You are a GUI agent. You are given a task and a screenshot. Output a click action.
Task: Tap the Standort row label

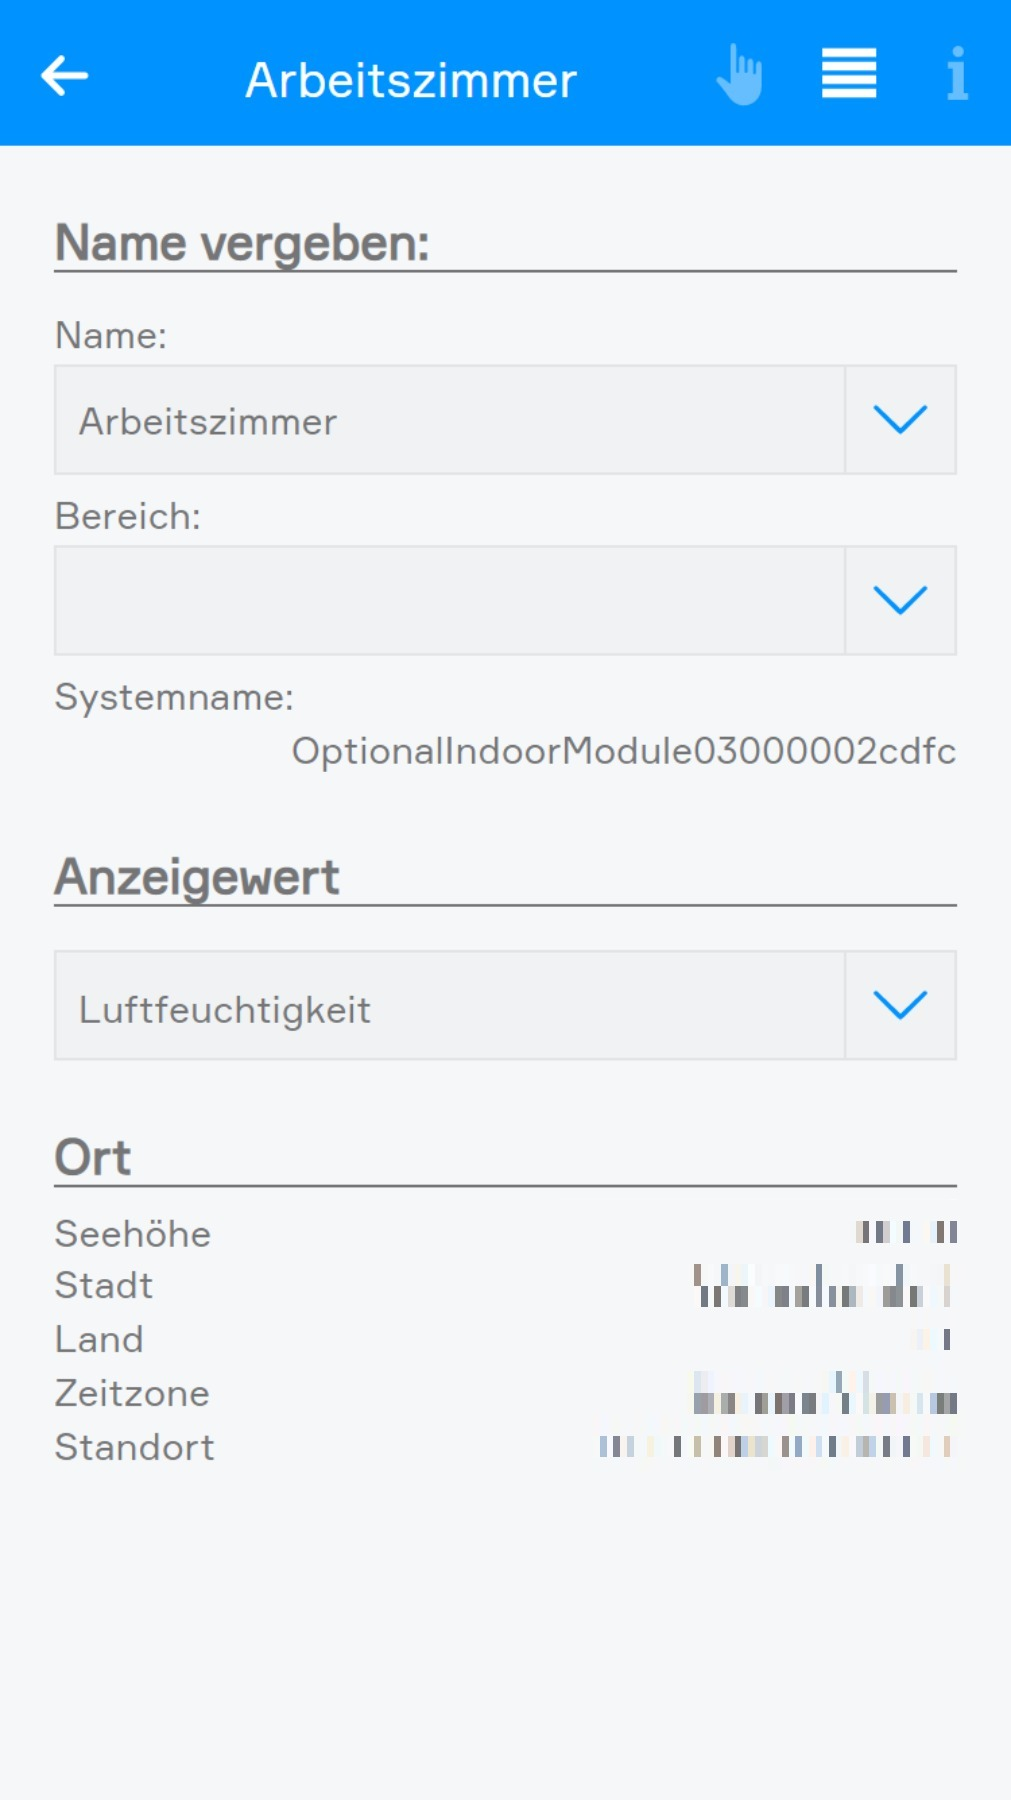pos(135,1448)
